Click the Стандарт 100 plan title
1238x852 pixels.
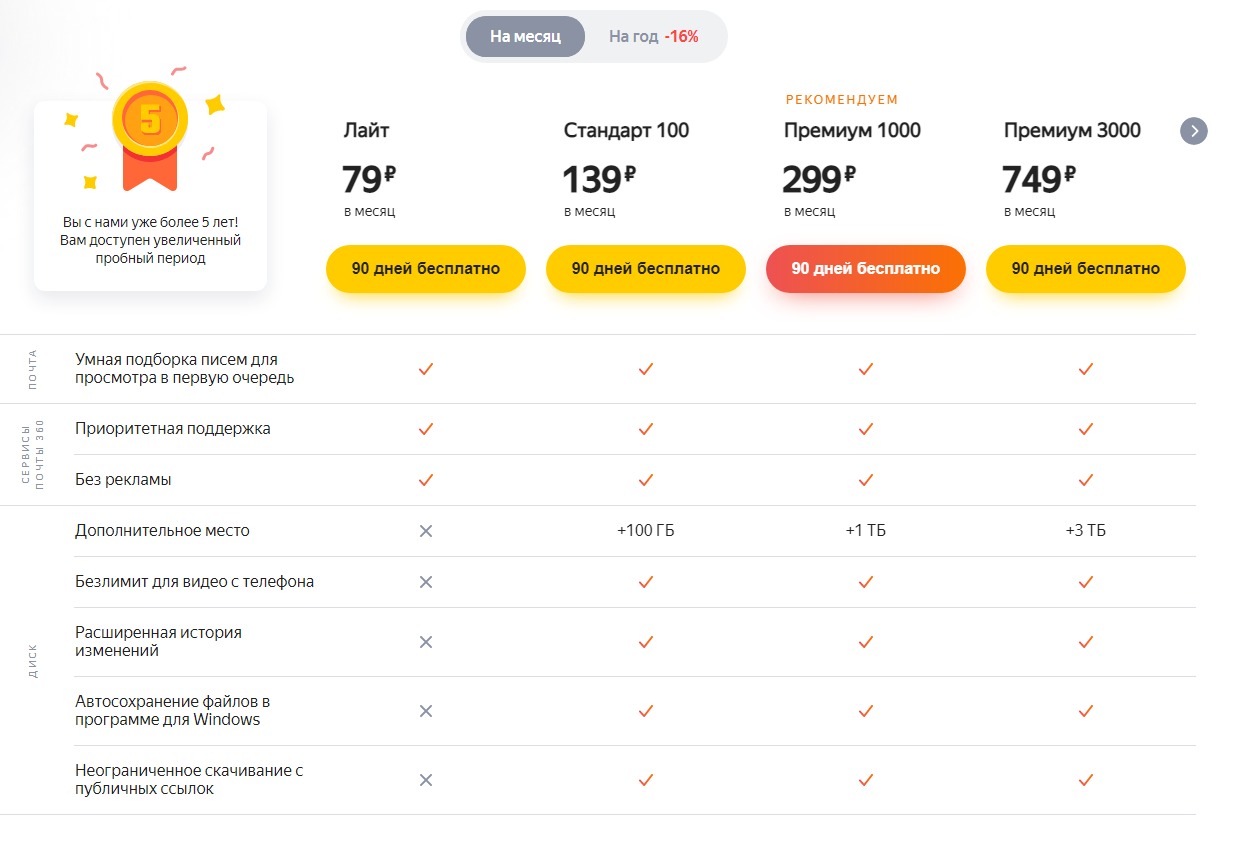click(626, 131)
